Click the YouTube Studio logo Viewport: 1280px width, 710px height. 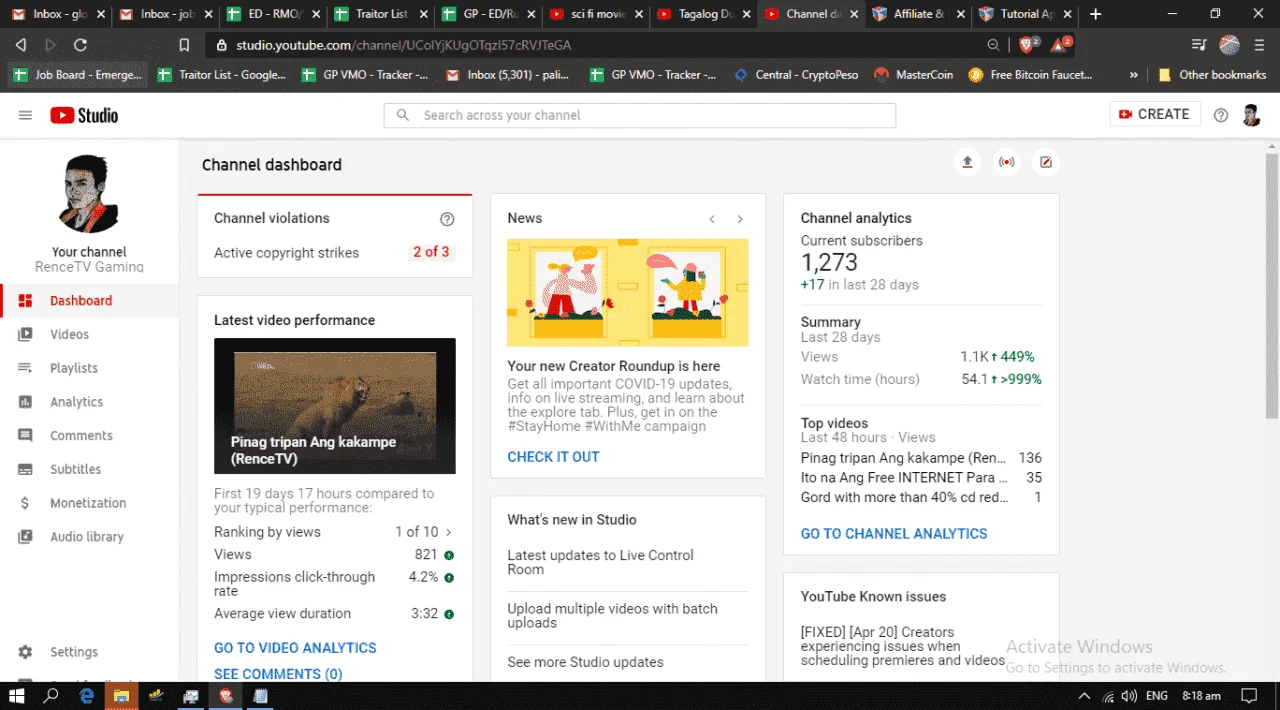click(84, 115)
